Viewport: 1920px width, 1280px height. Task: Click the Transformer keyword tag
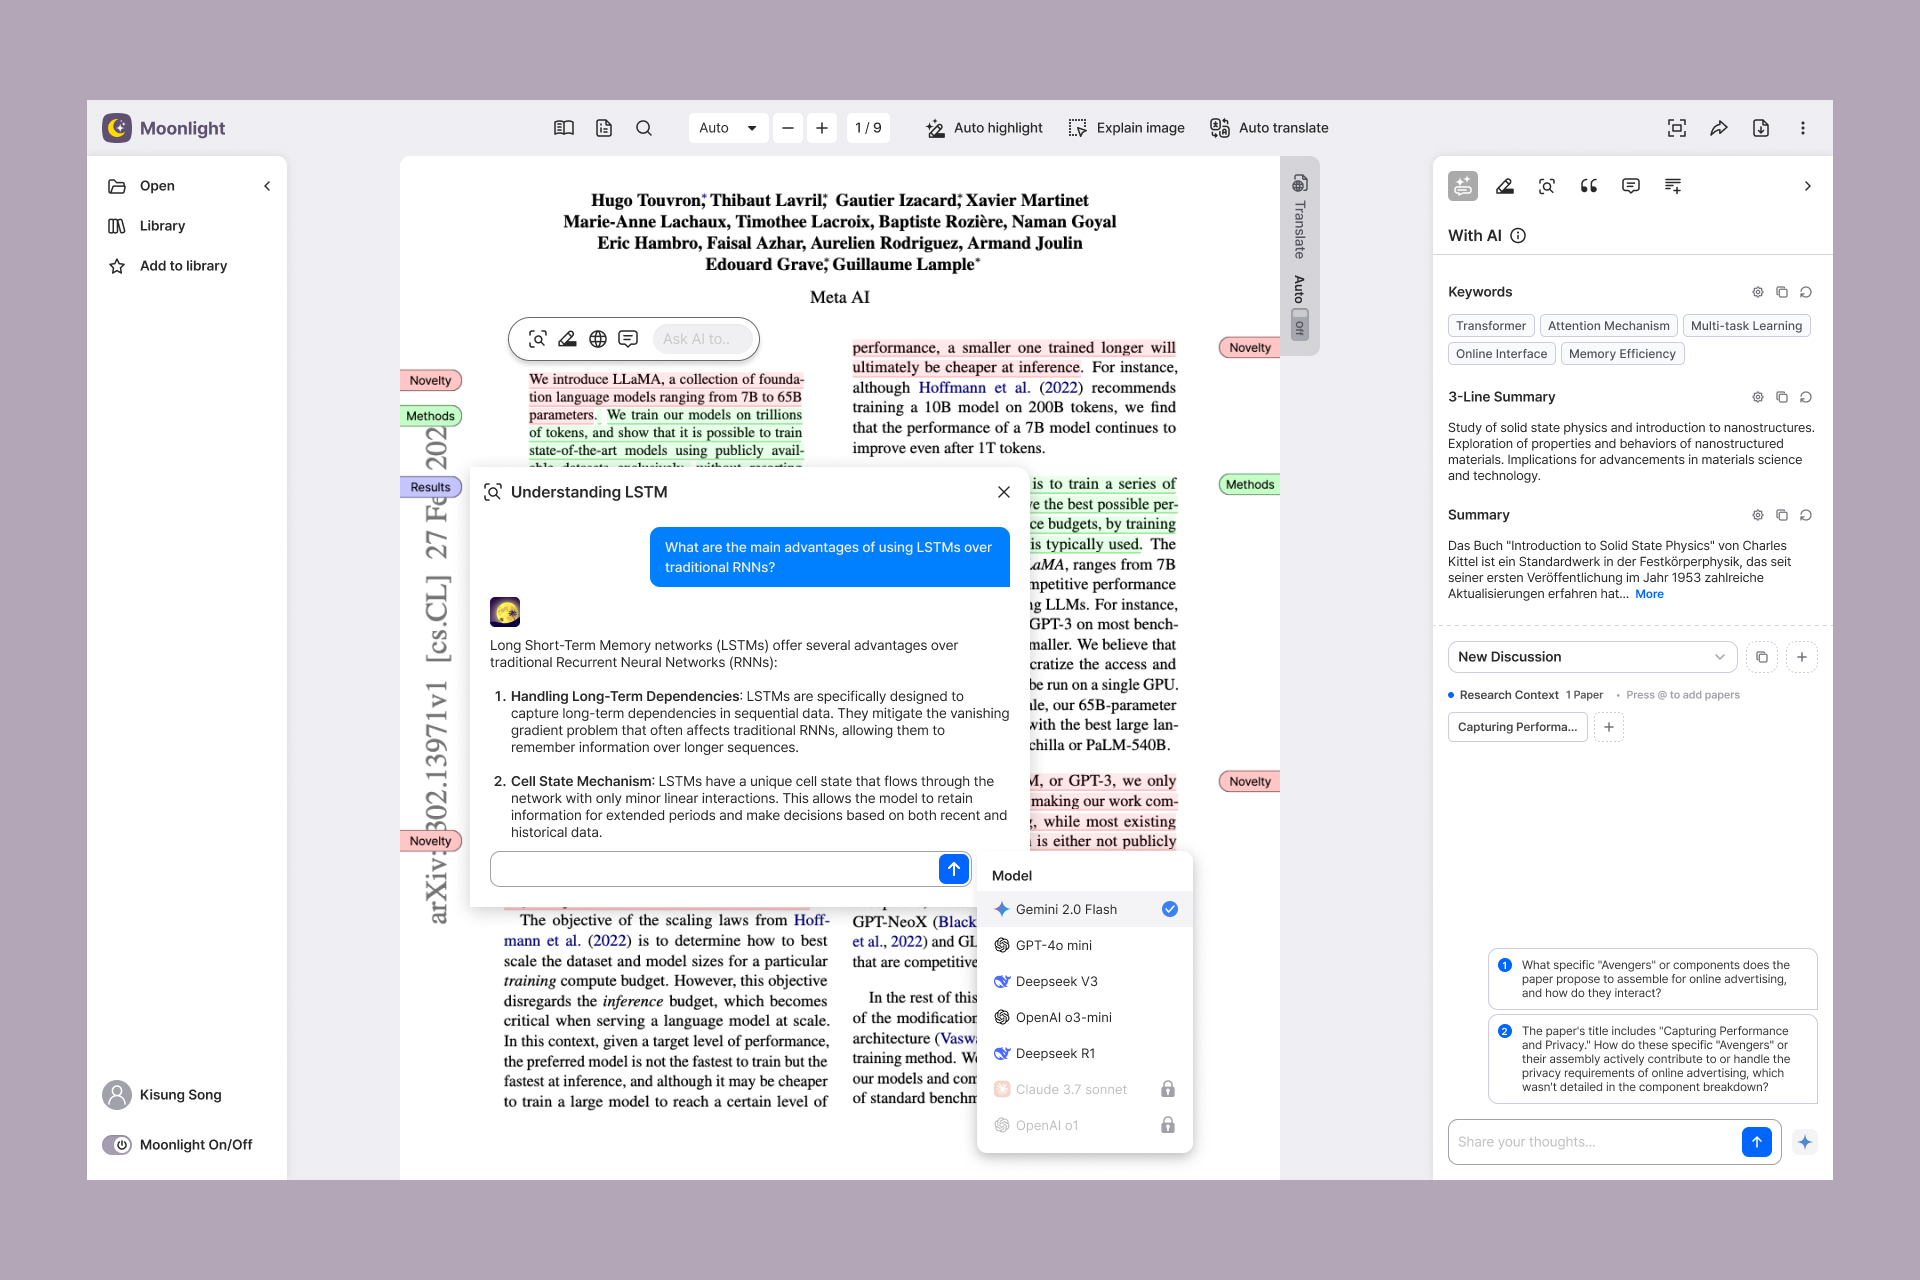[1491, 326]
